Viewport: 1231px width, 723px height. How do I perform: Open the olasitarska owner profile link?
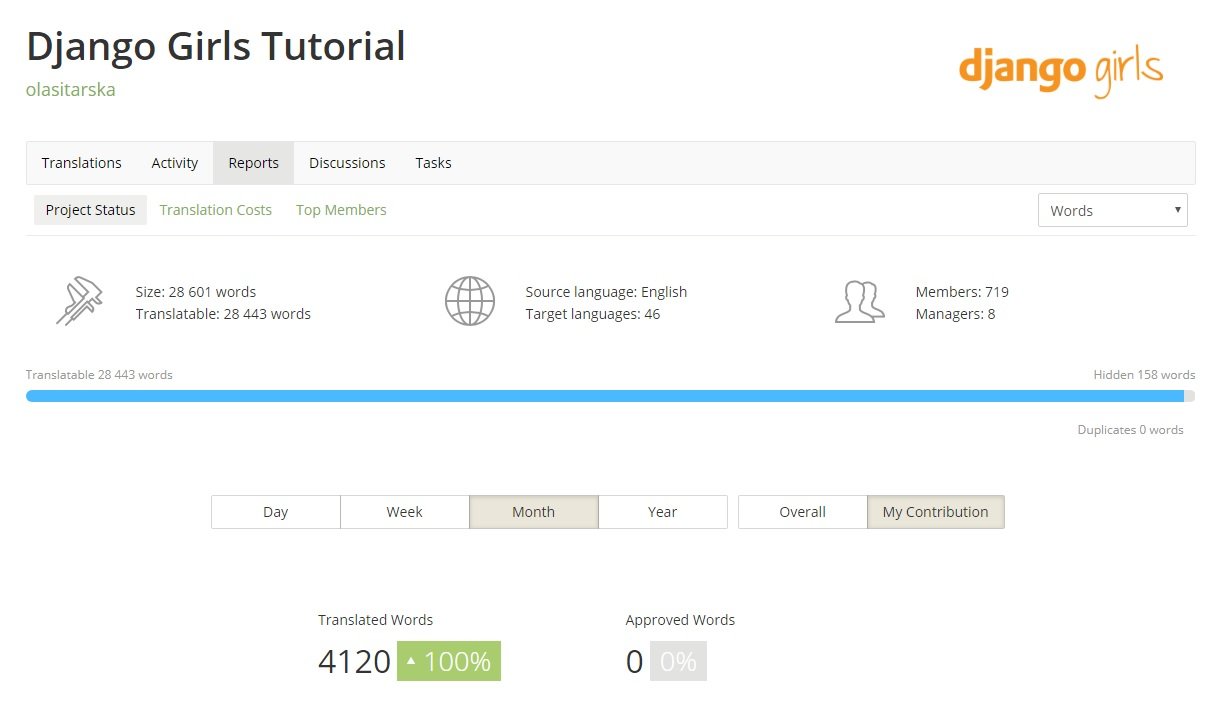(x=71, y=89)
